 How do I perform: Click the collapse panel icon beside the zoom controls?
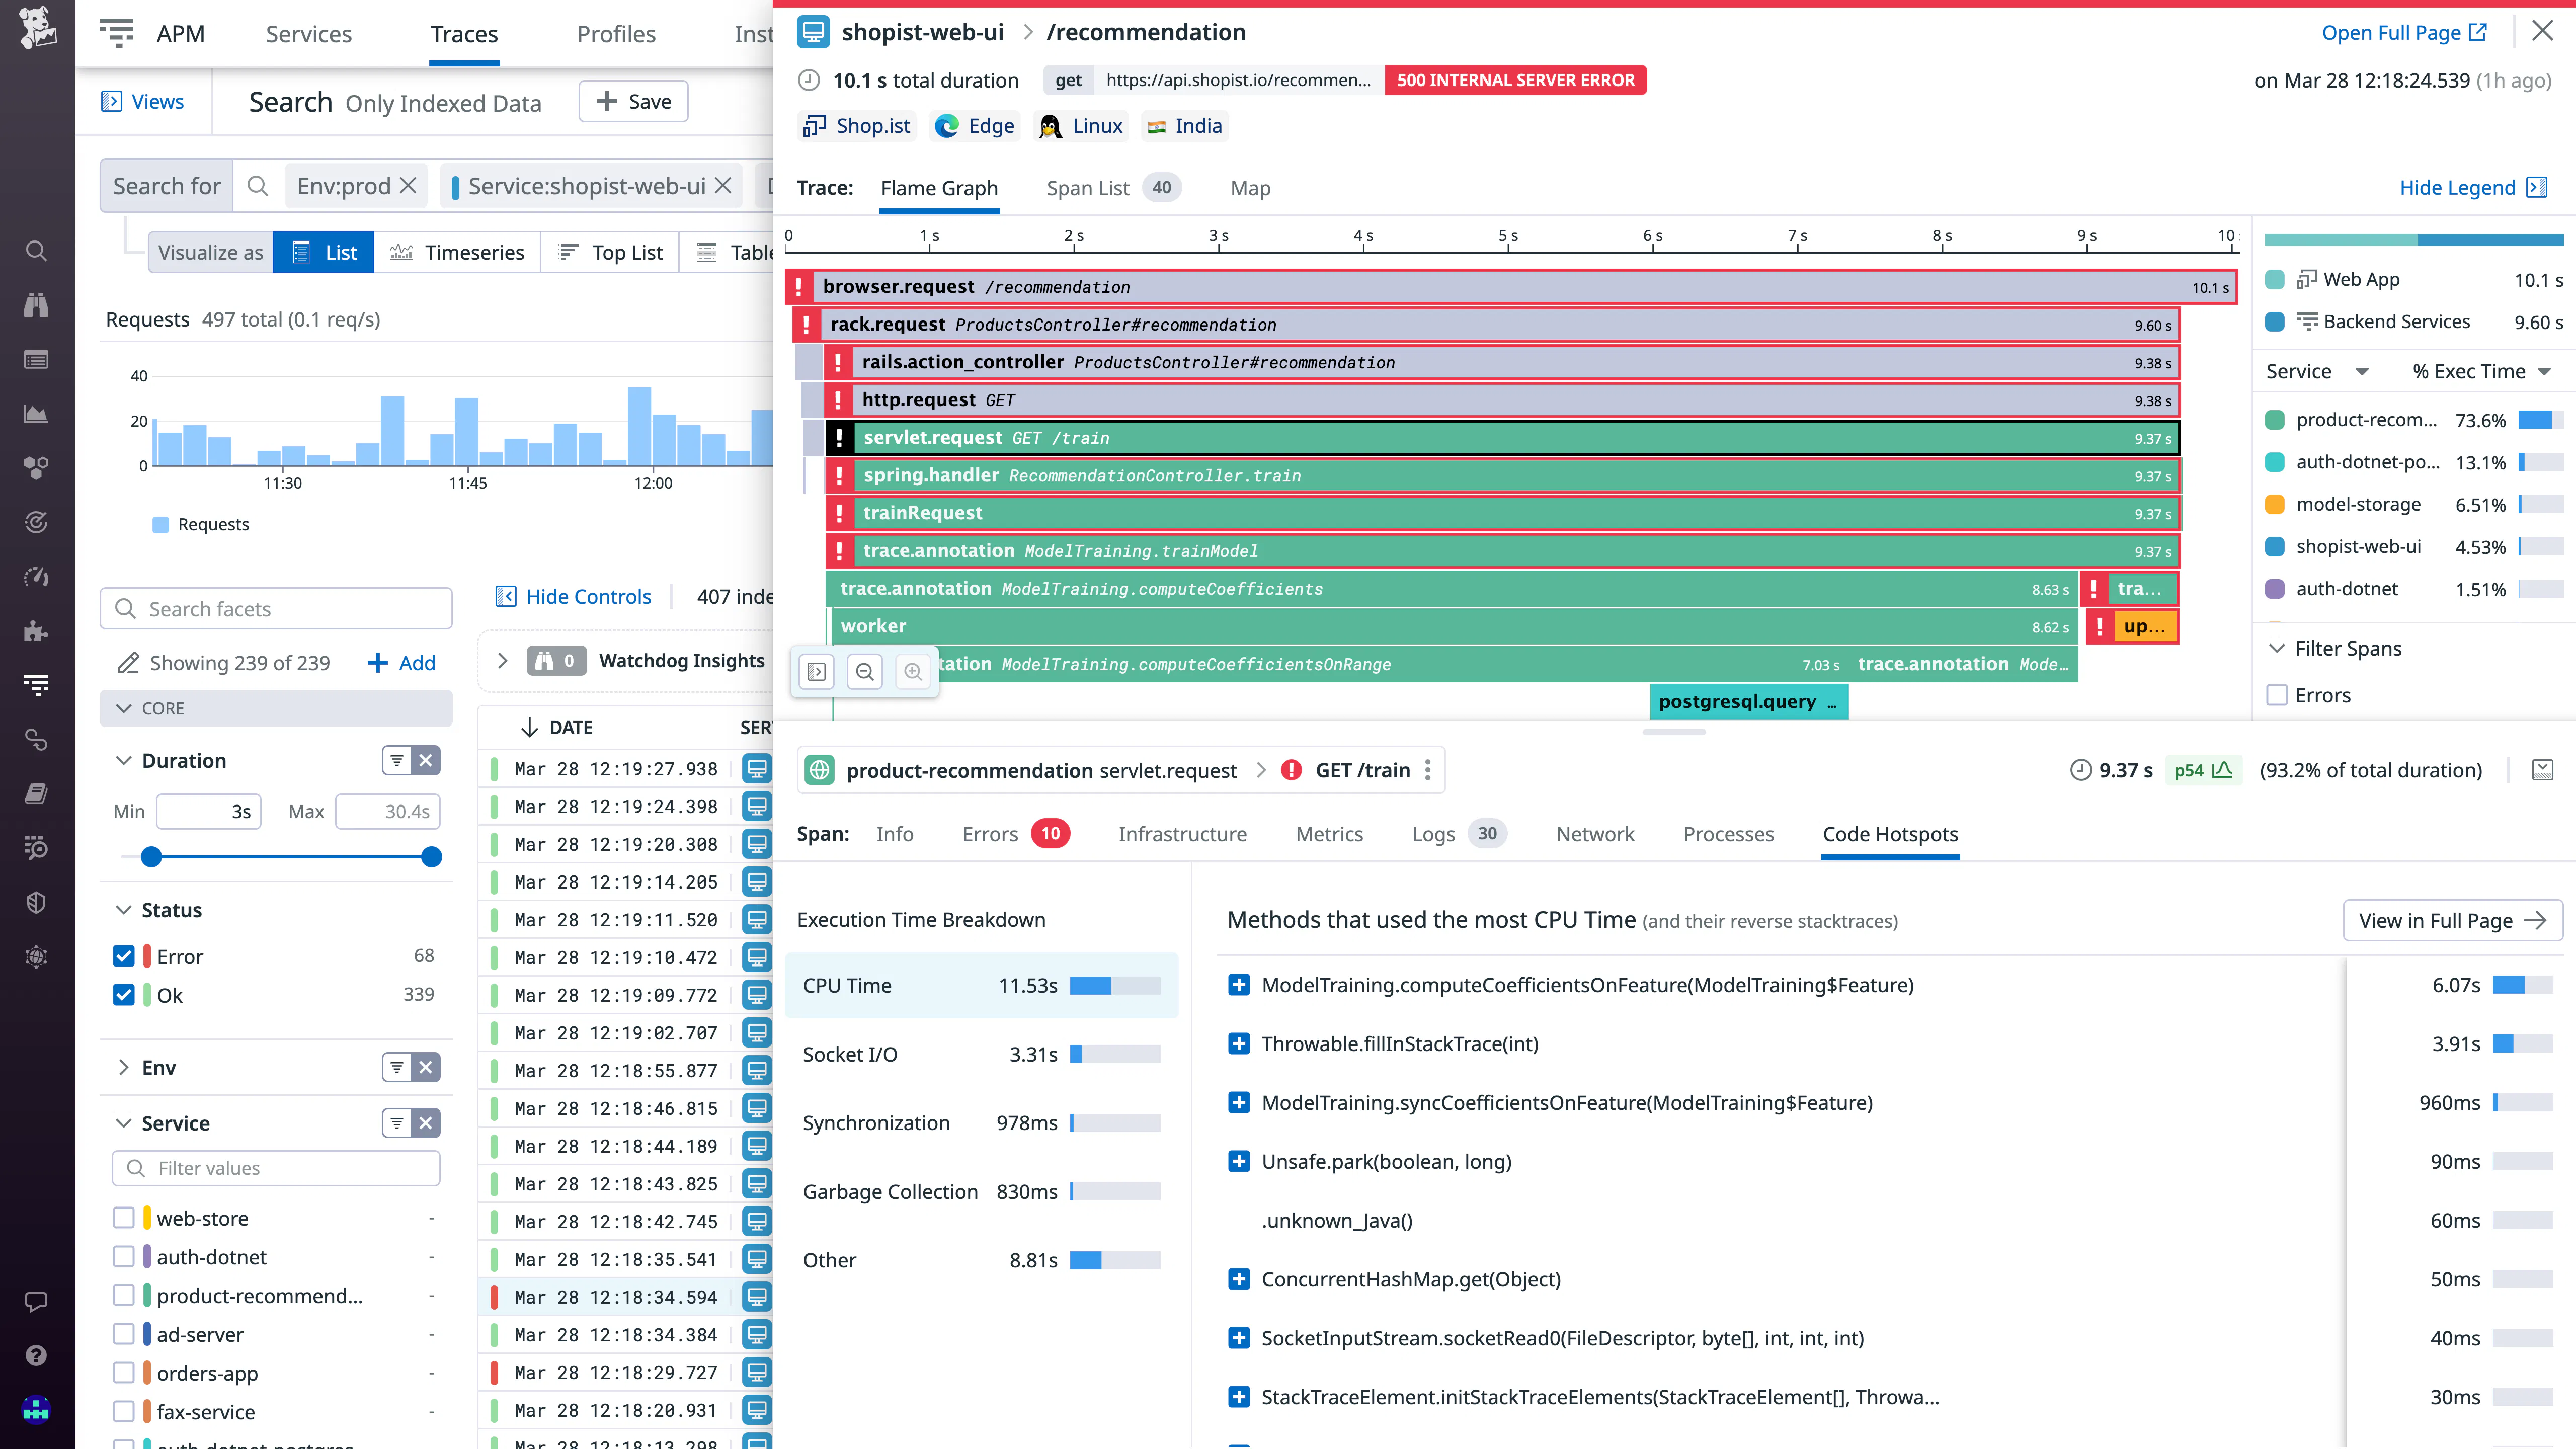coord(816,672)
